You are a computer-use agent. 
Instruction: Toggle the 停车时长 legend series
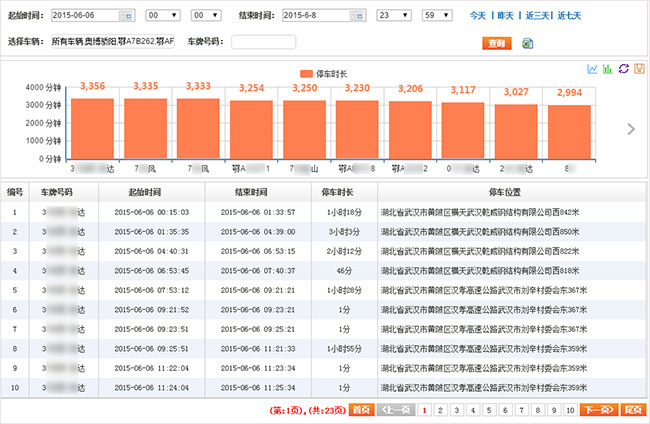pos(323,74)
